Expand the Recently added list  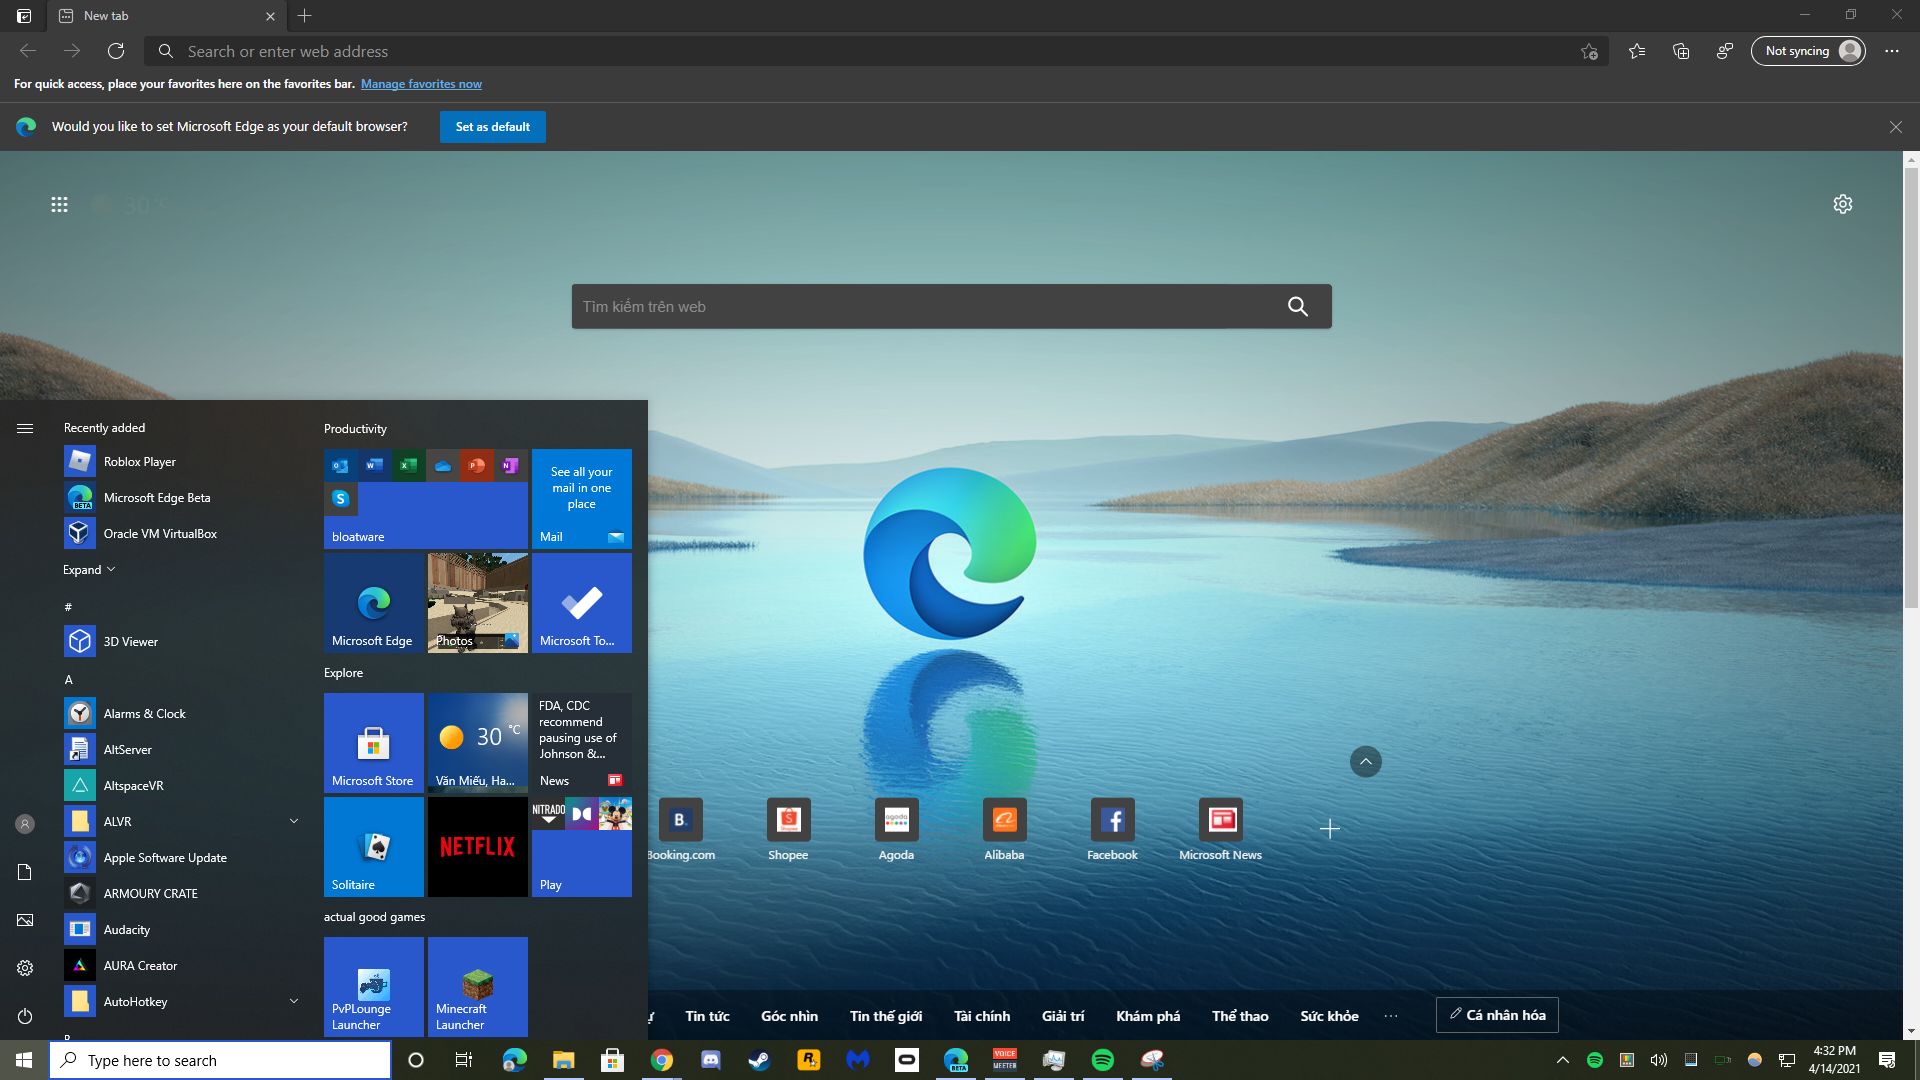tap(89, 570)
